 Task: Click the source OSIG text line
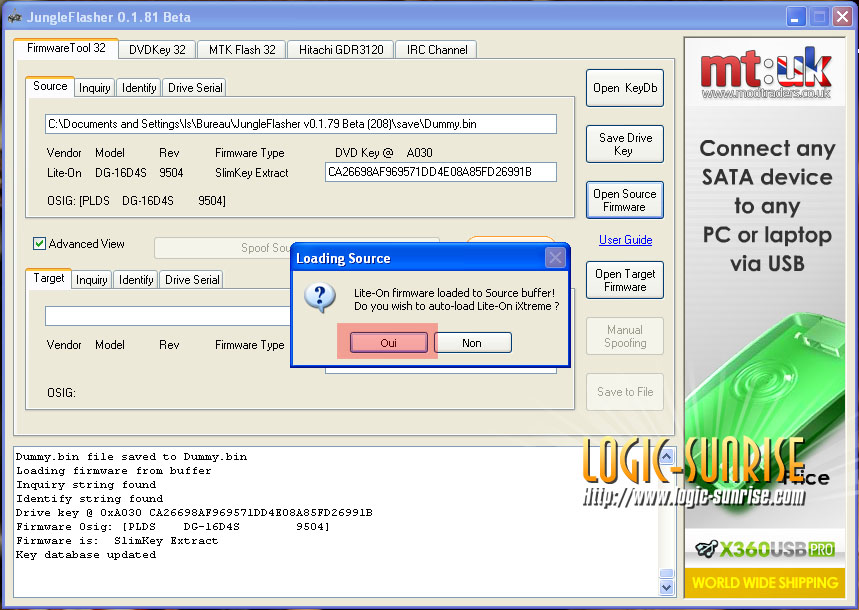(136, 201)
